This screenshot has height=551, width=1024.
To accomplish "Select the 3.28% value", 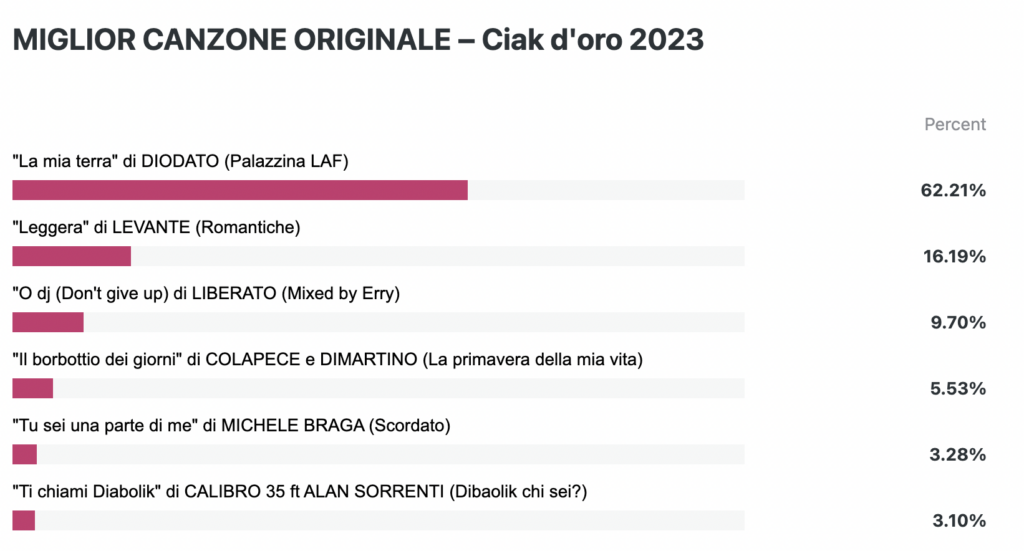I will coord(958,454).
